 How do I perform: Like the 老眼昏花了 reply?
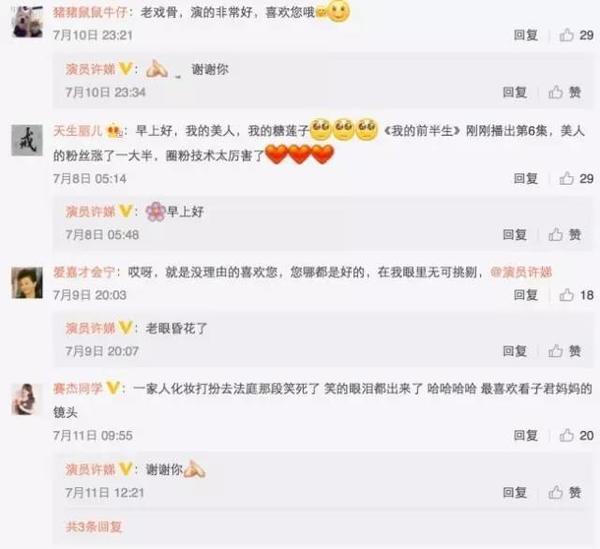[565, 351]
